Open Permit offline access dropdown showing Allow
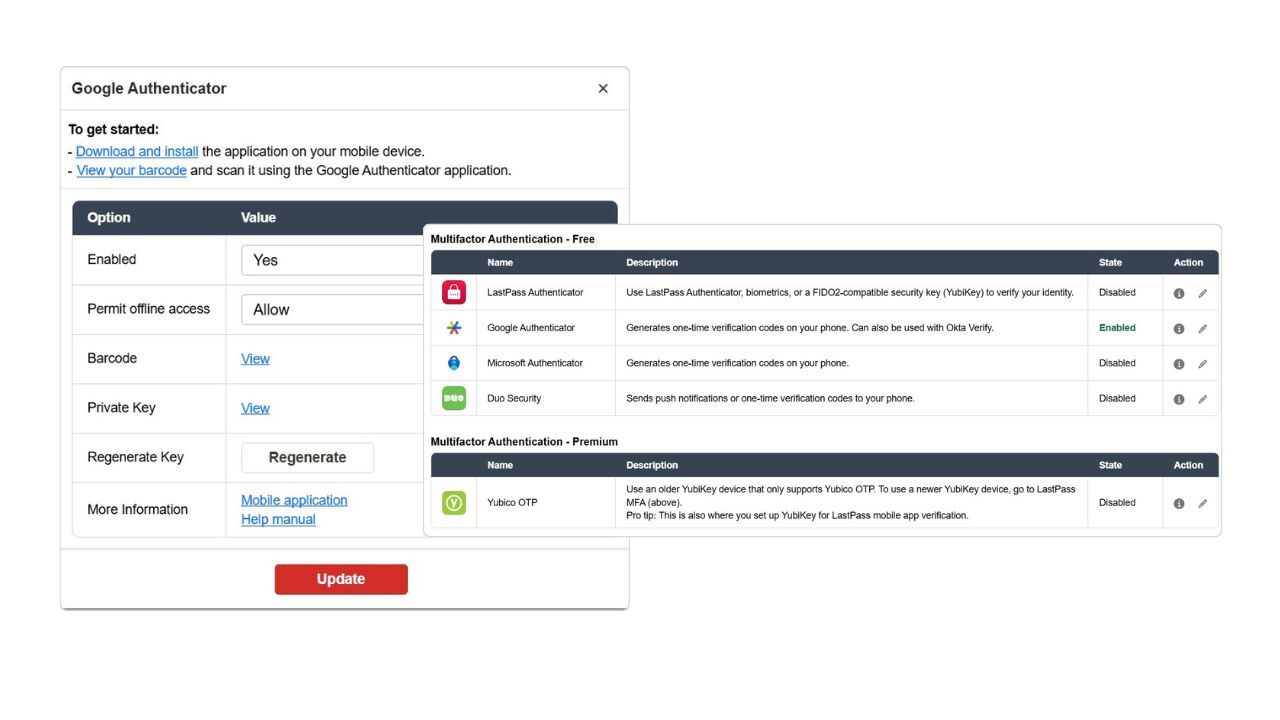This screenshot has width=1280, height=720. click(x=332, y=309)
